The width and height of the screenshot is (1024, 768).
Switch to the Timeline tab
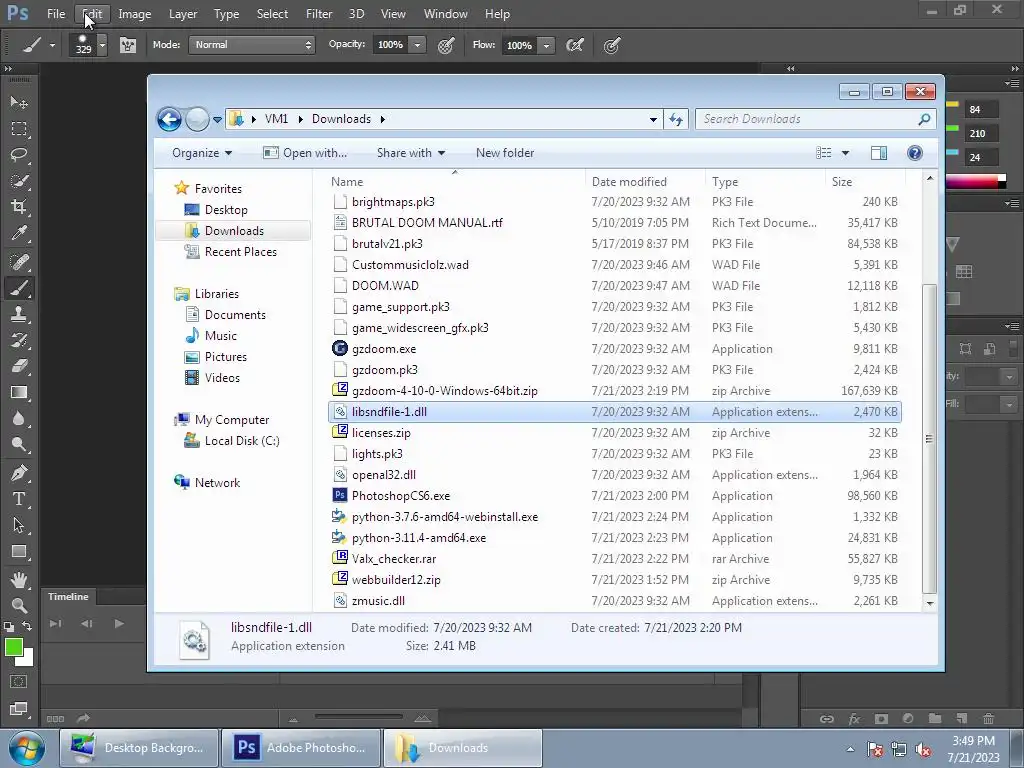(68, 596)
